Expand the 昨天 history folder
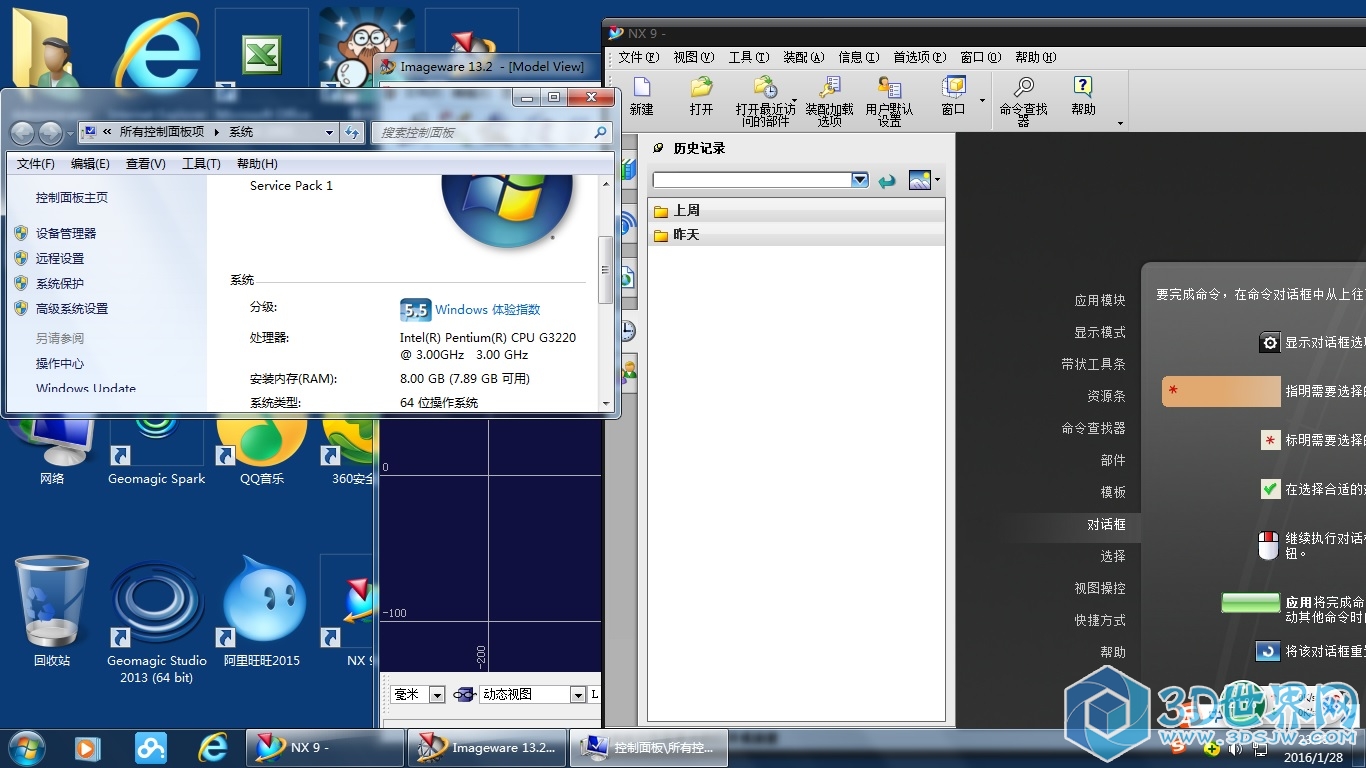The height and width of the screenshot is (768, 1366). (x=796, y=234)
